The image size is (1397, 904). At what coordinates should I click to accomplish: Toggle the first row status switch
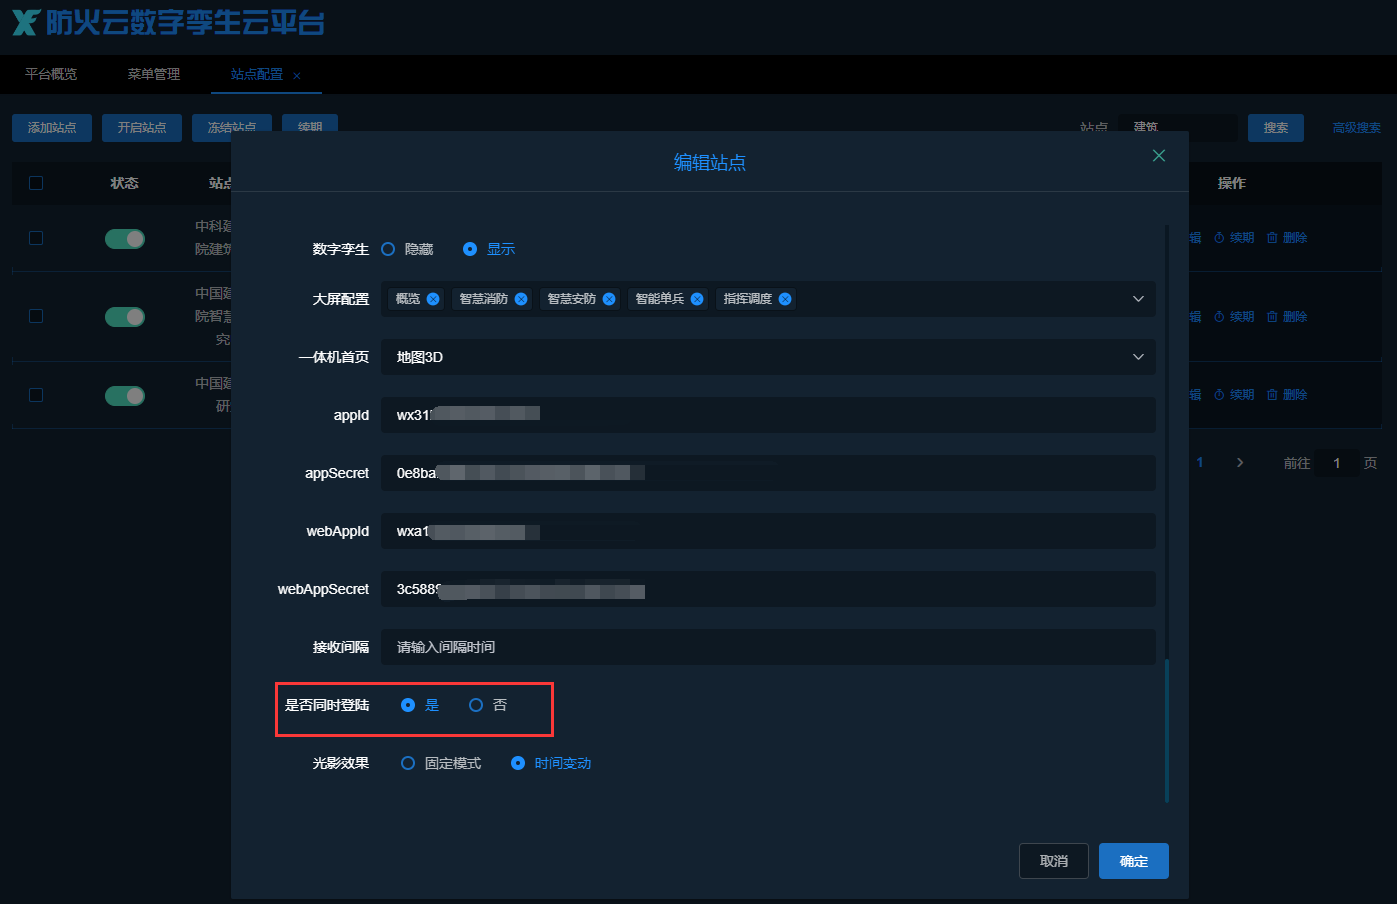pos(125,238)
